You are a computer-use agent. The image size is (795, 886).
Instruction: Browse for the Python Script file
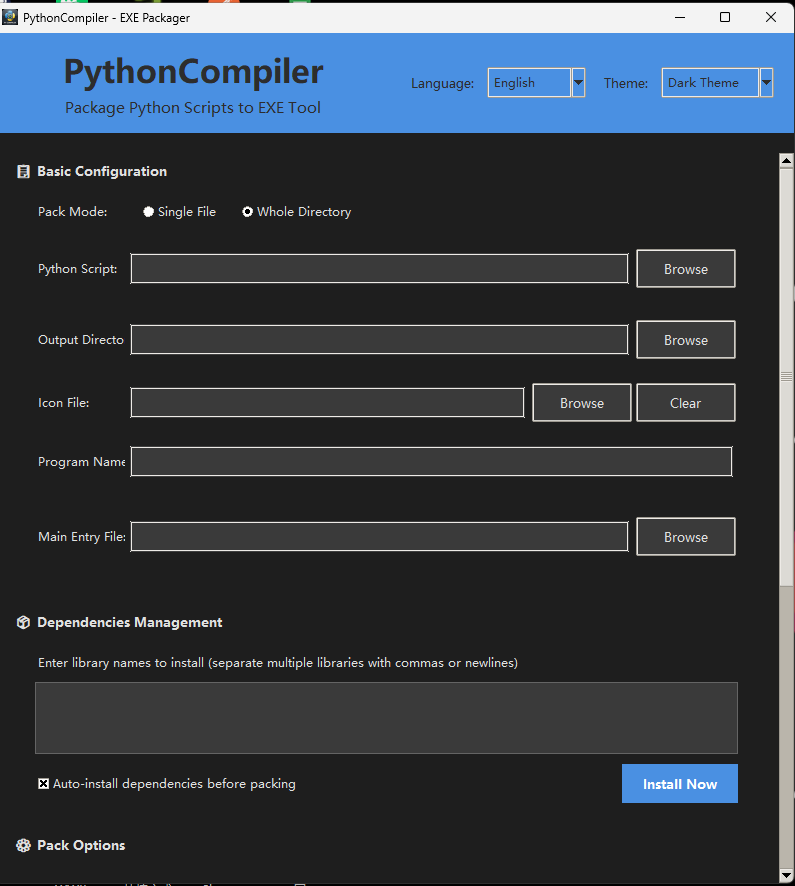tap(685, 269)
